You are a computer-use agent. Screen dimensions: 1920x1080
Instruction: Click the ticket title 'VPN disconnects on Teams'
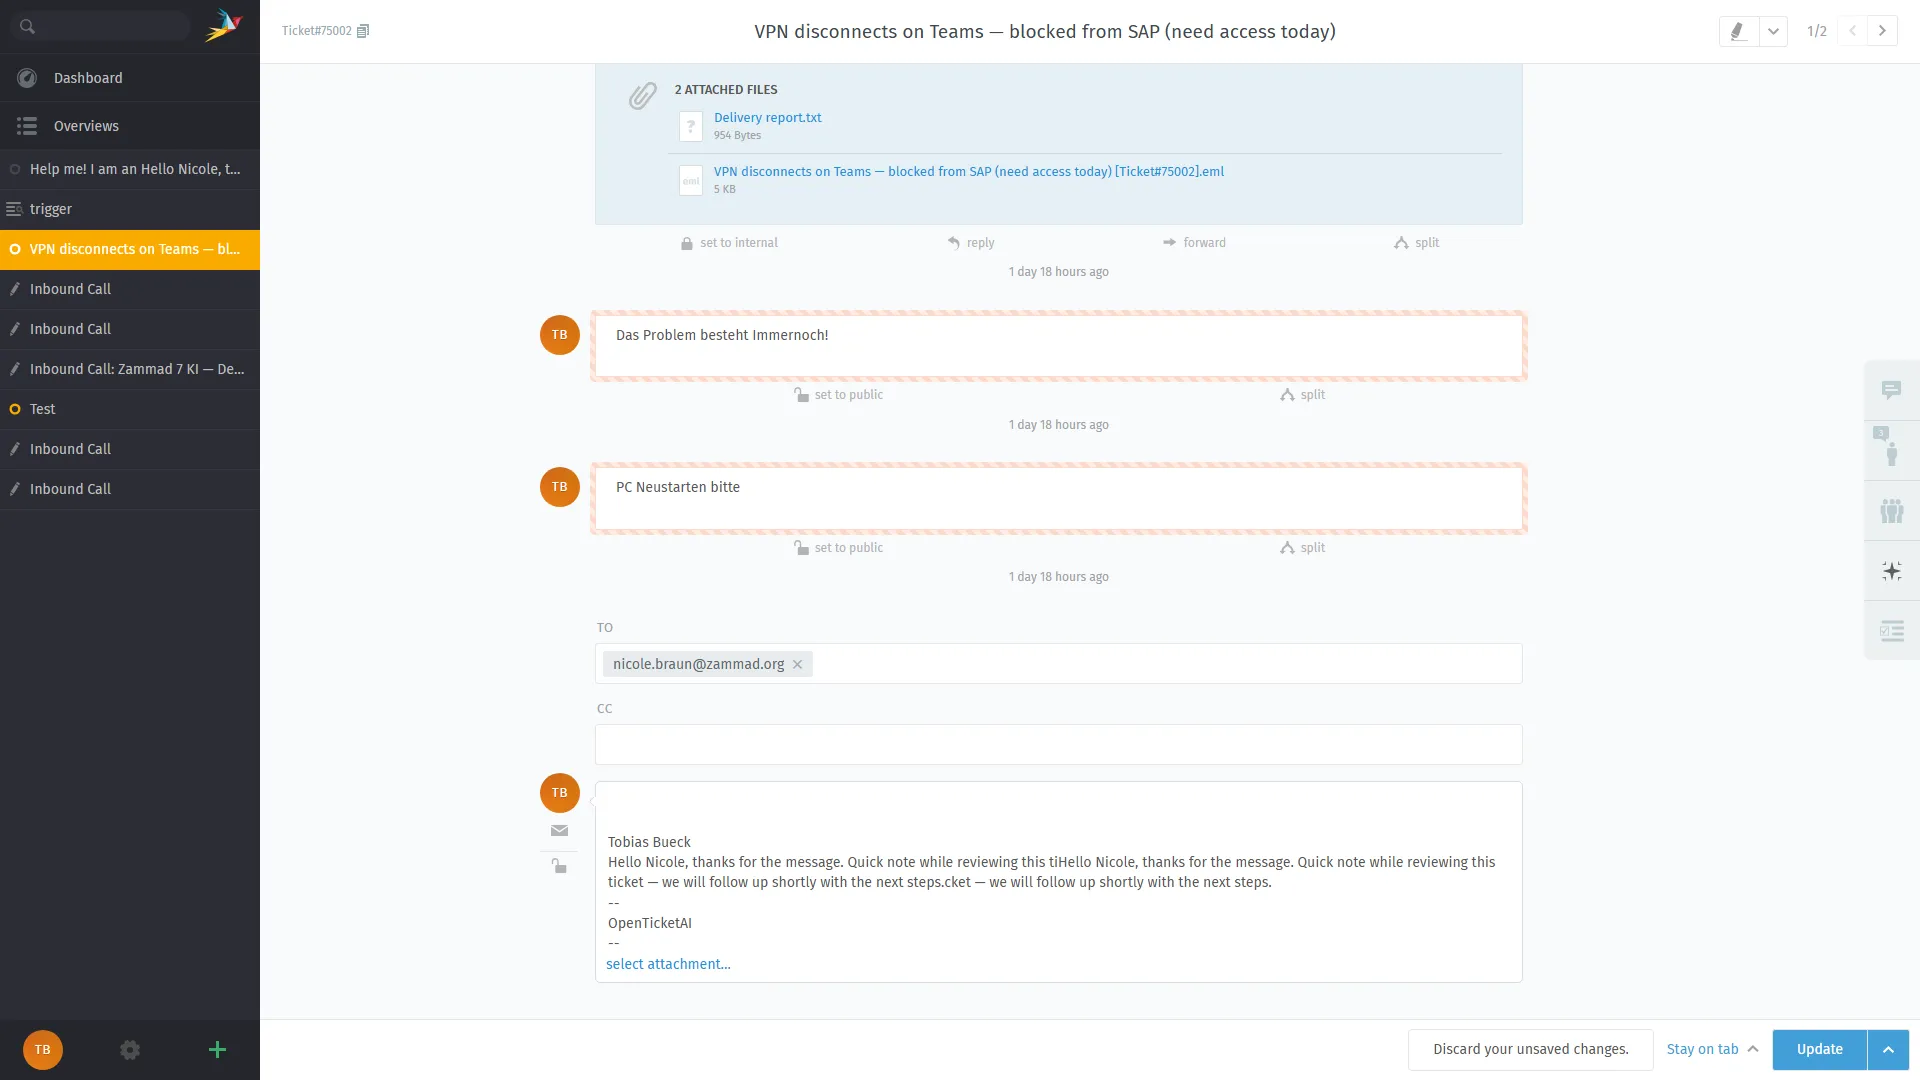tap(1044, 32)
